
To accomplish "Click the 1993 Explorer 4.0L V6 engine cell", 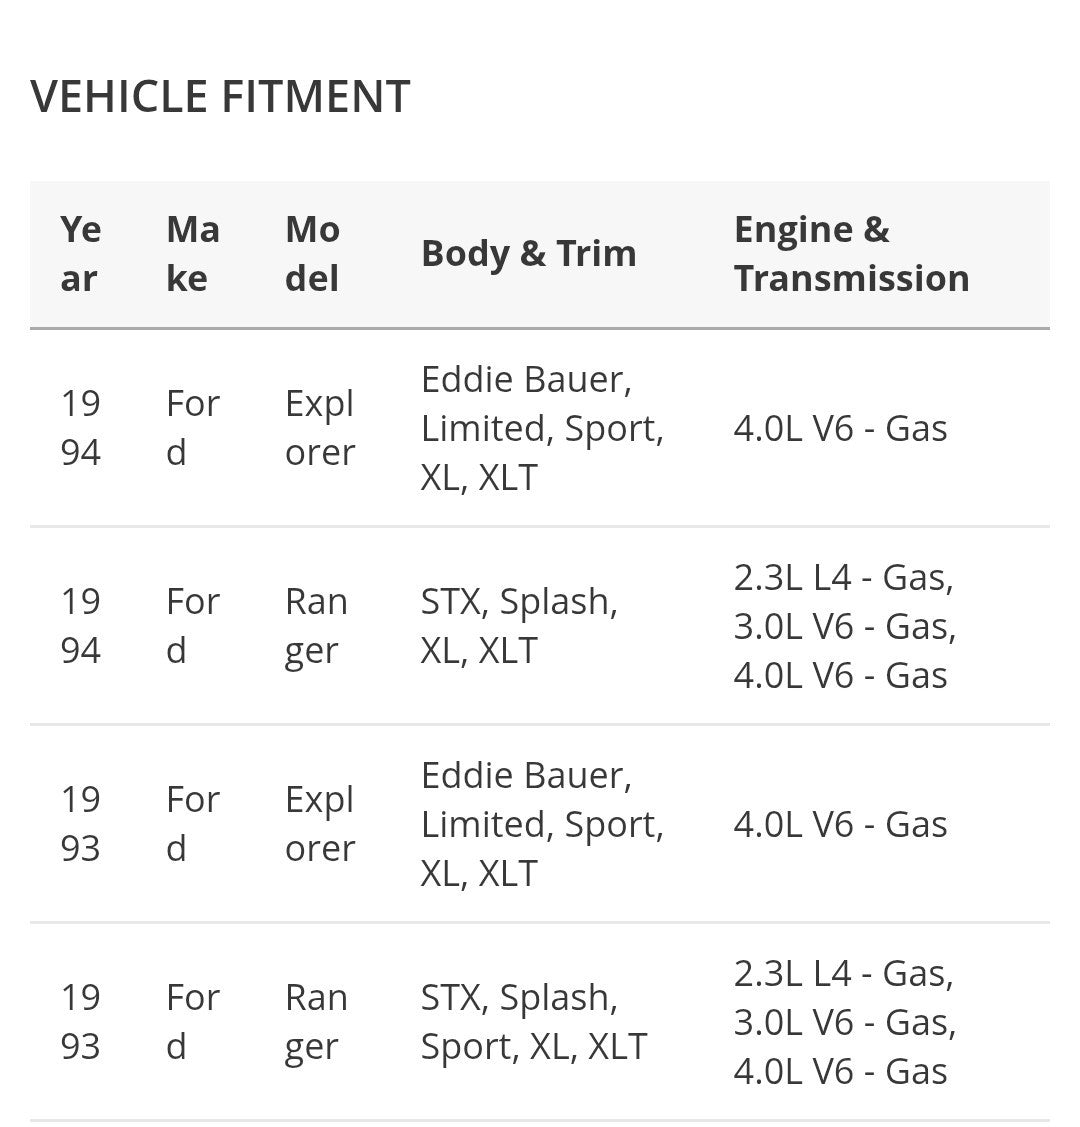I will pyautogui.click(x=840, y=824).
